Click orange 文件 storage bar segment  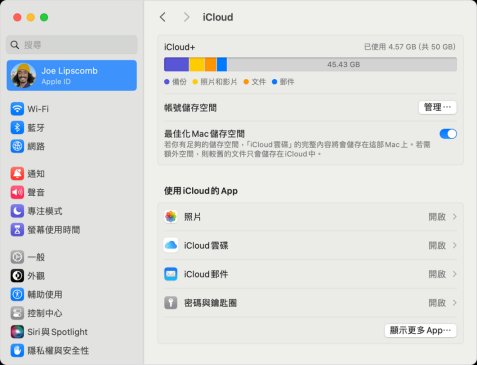(211, 64)
